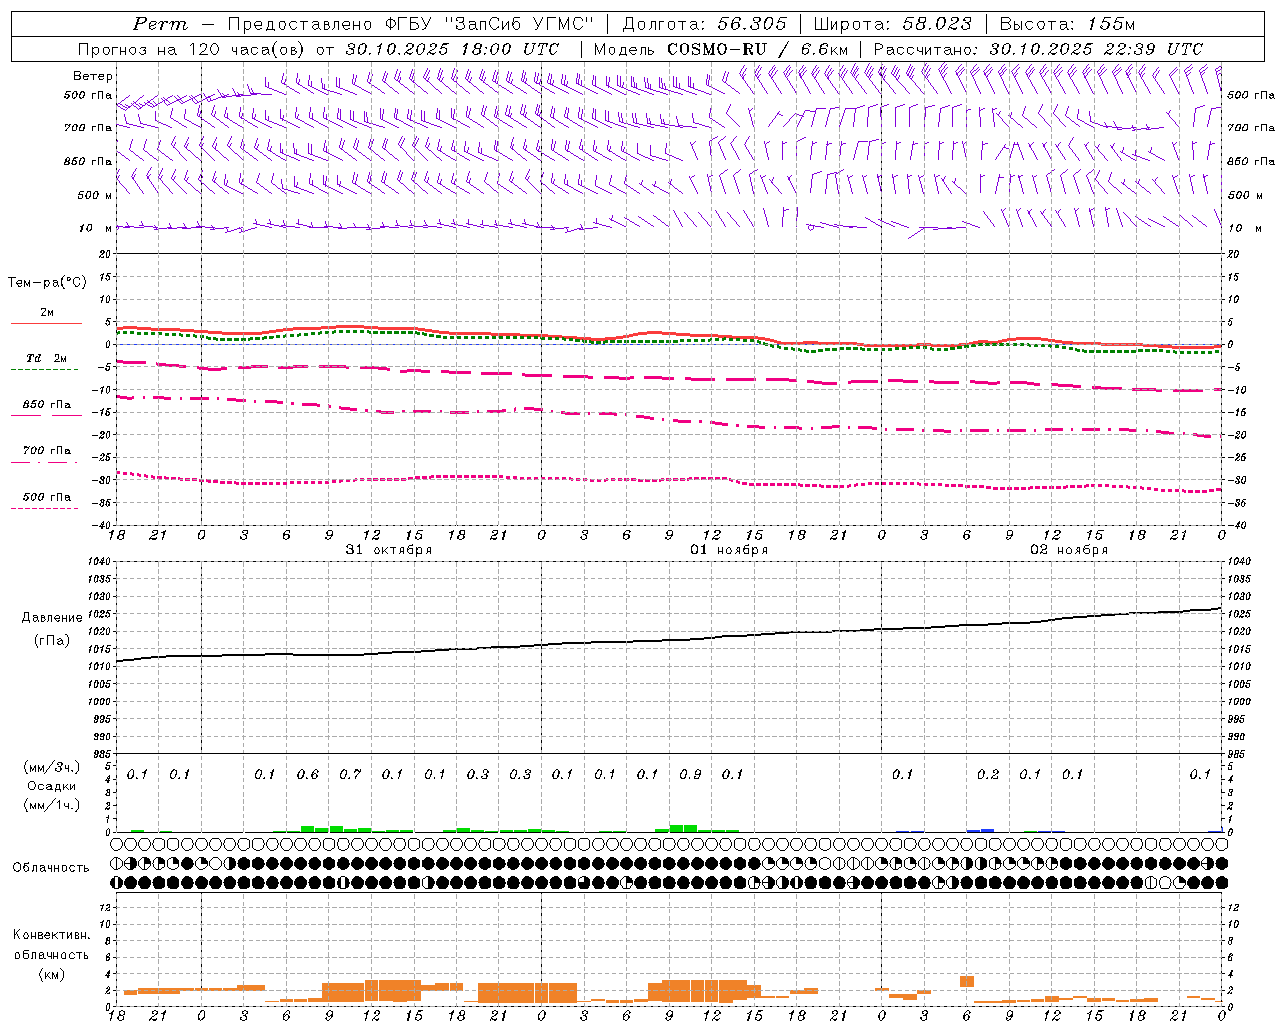Click the "0.7" precipitation value

pos(350,775)
